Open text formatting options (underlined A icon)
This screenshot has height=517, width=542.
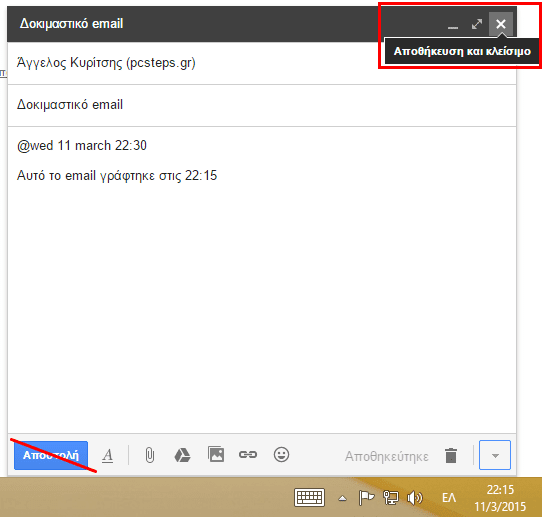click(x=108, y=455)
